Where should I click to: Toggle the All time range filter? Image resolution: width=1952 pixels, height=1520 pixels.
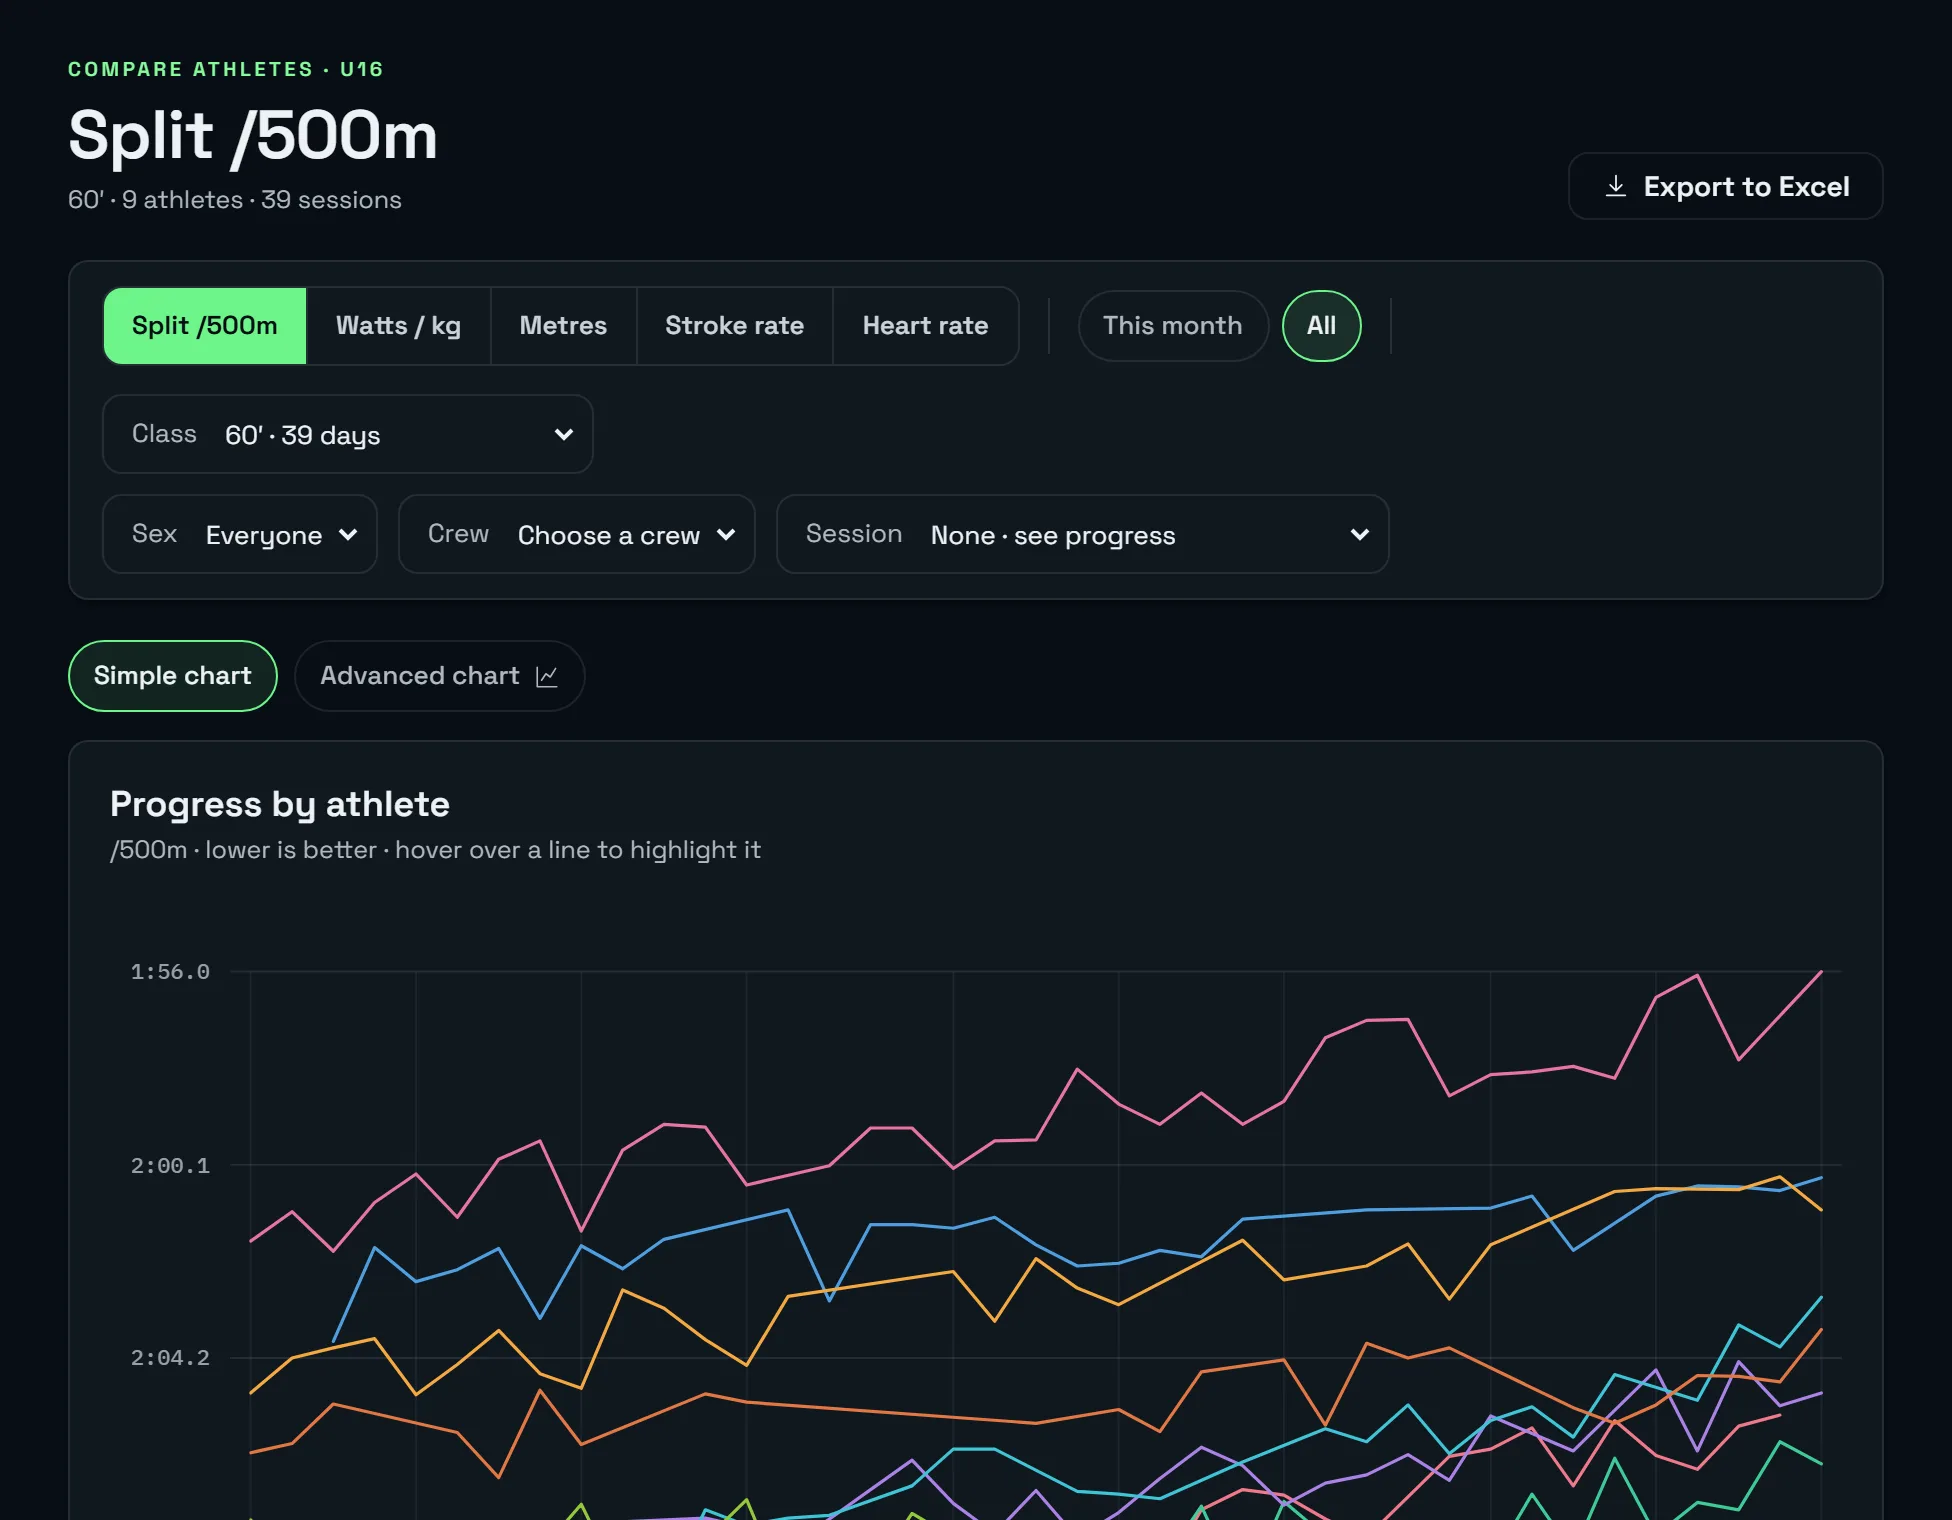[1321, 326]
